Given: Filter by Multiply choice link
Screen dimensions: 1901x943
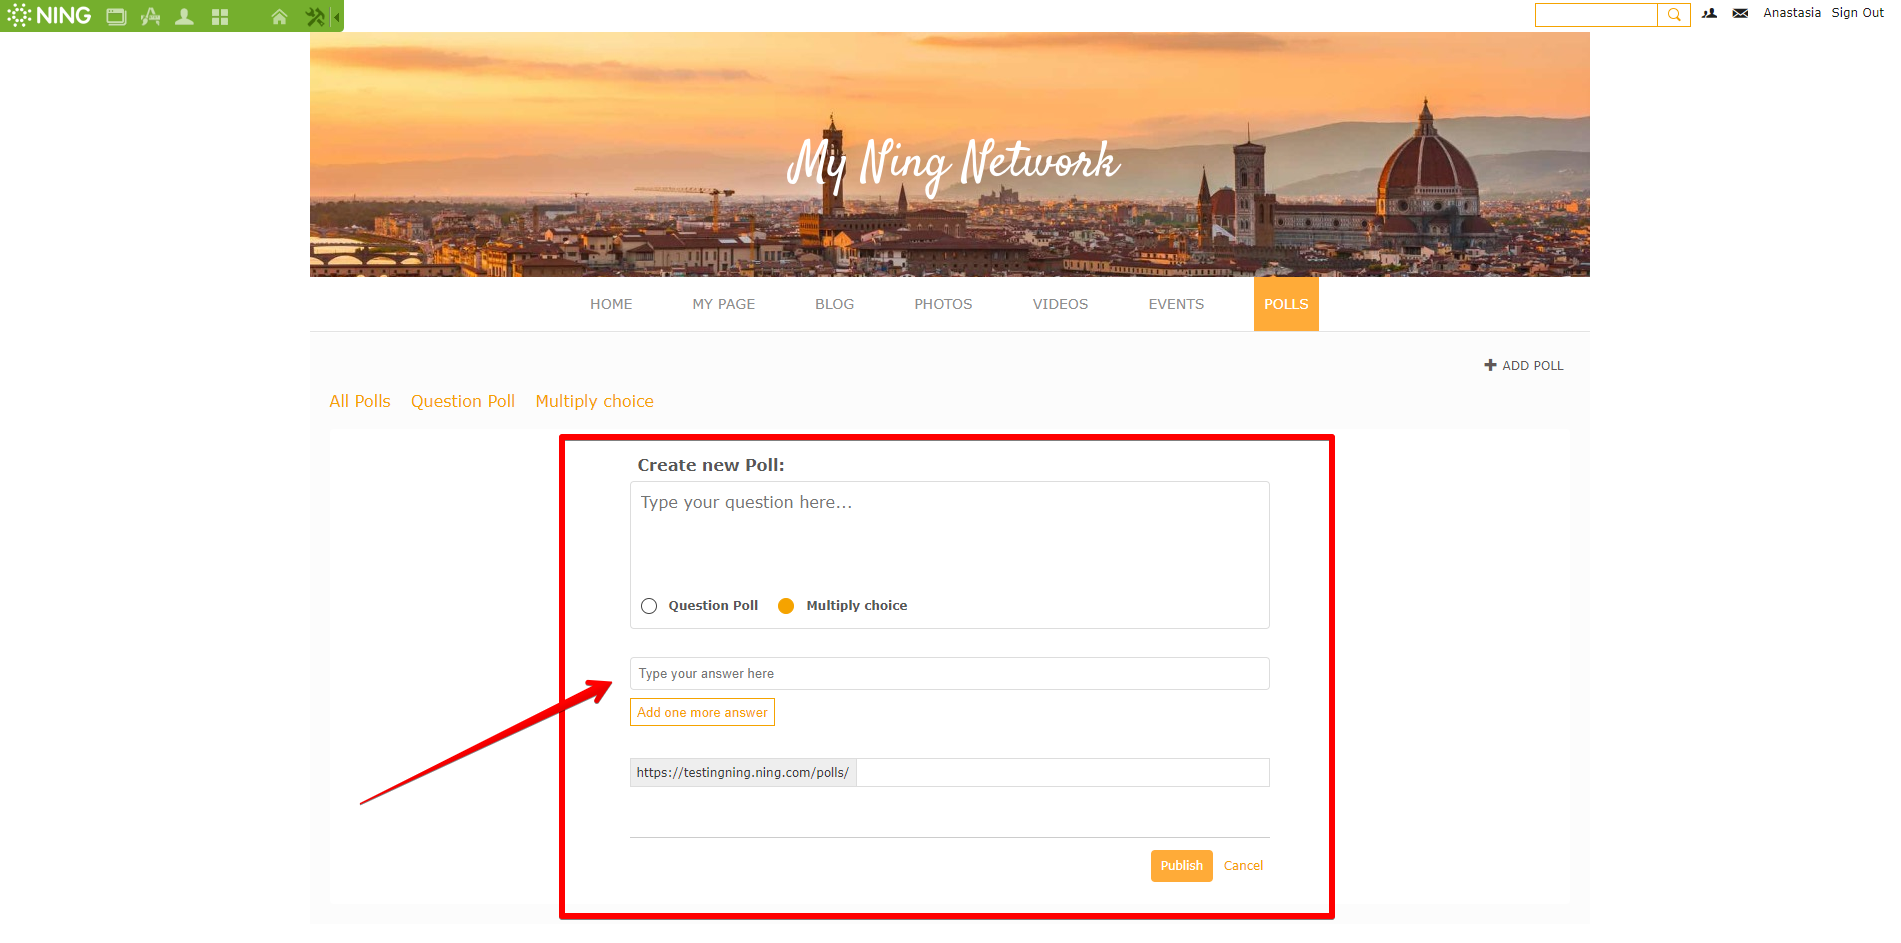Looking at the screenshot, I should tap(595, 401).
